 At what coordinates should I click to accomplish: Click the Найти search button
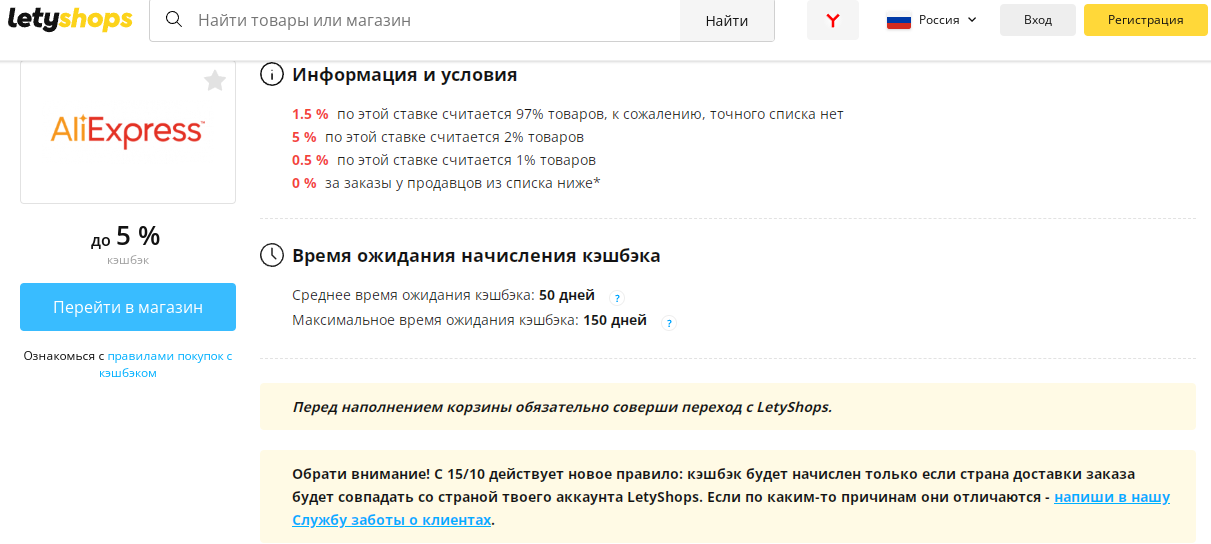(727, 20)
